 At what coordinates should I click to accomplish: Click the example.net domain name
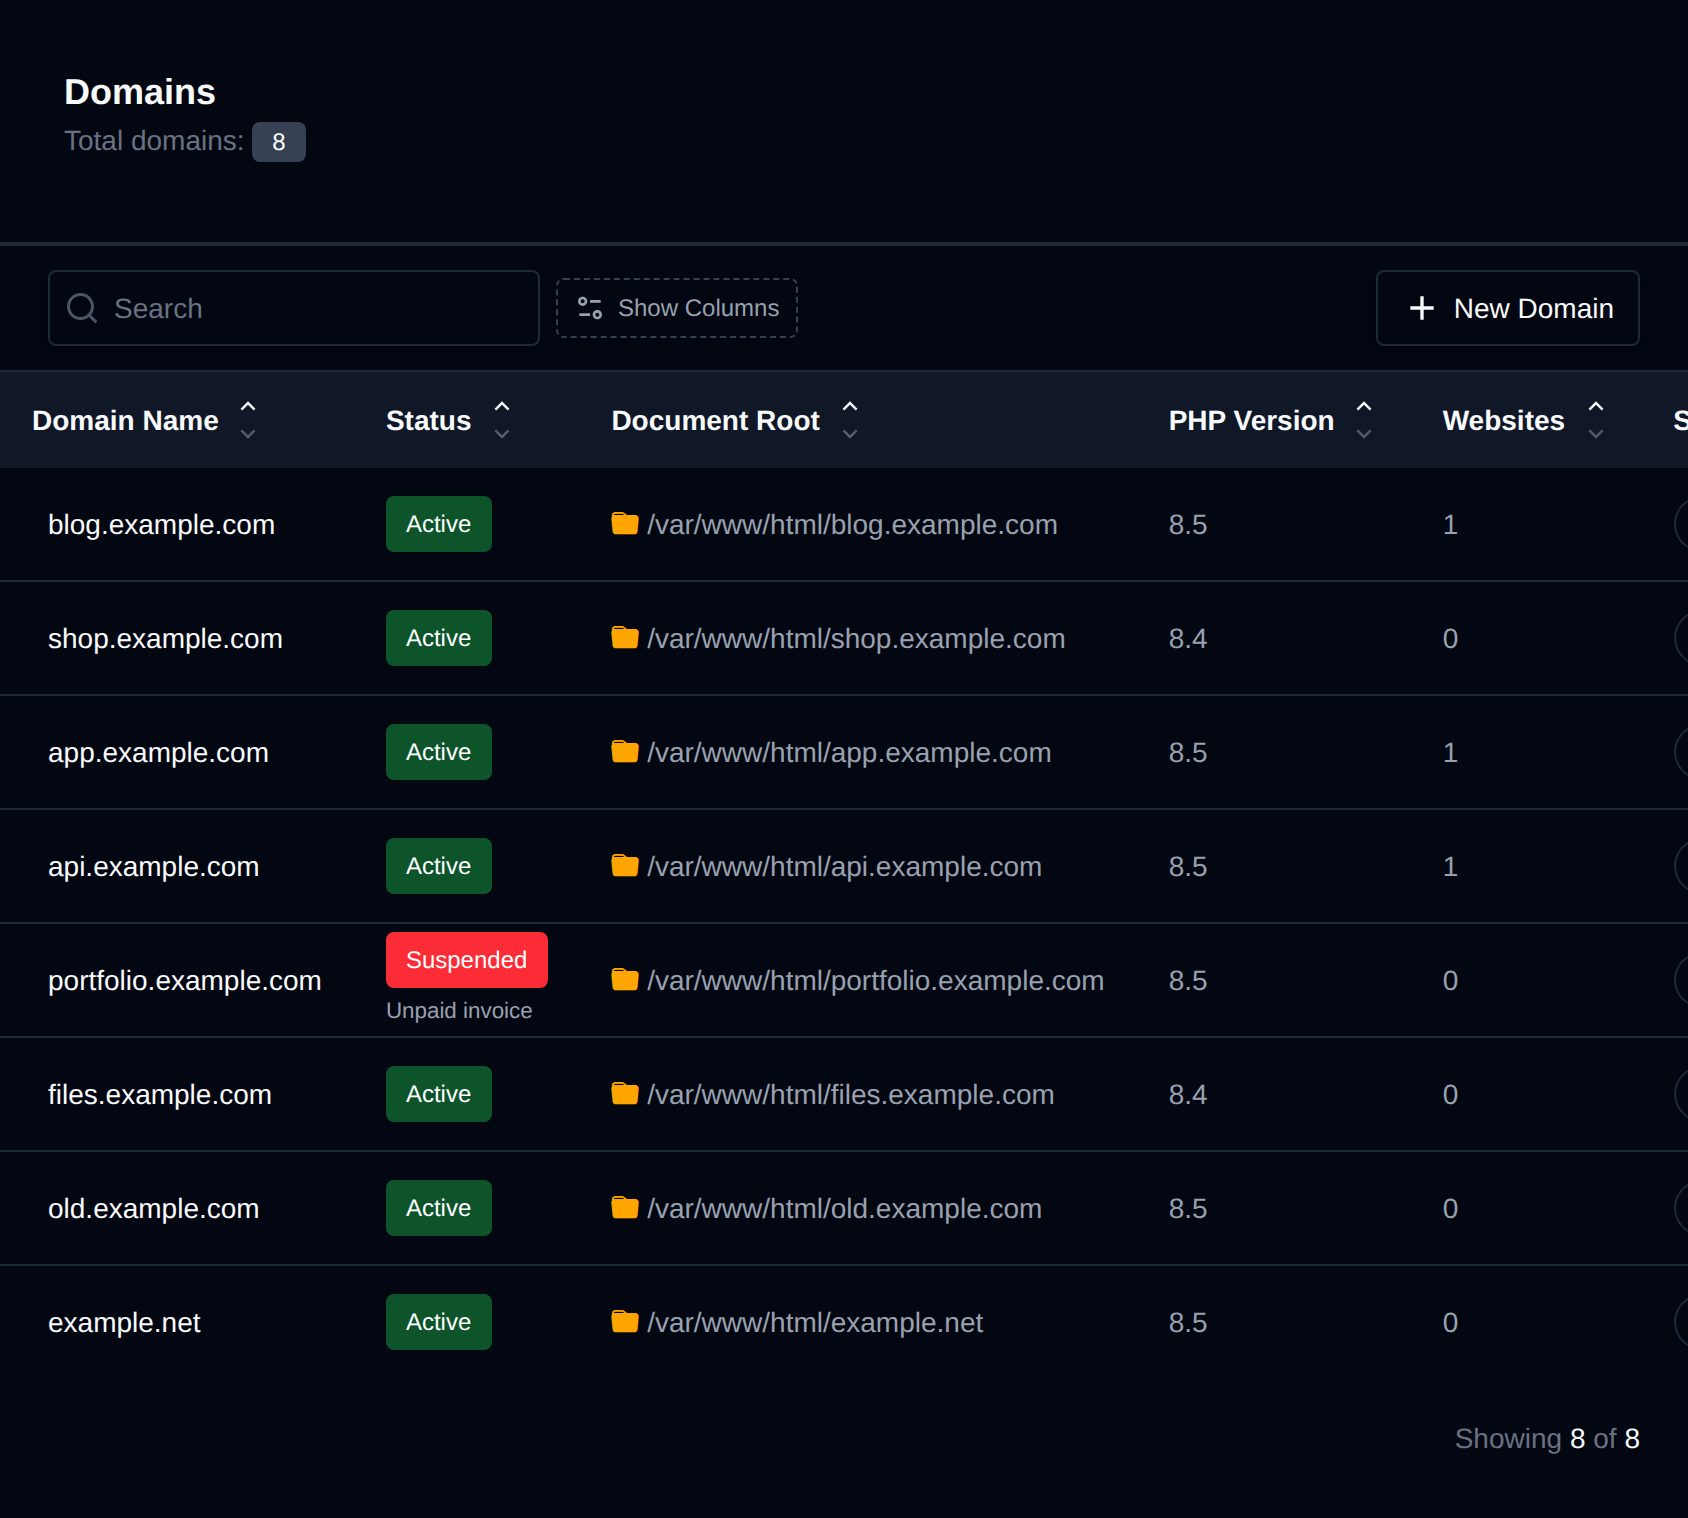pos(124,1323)
